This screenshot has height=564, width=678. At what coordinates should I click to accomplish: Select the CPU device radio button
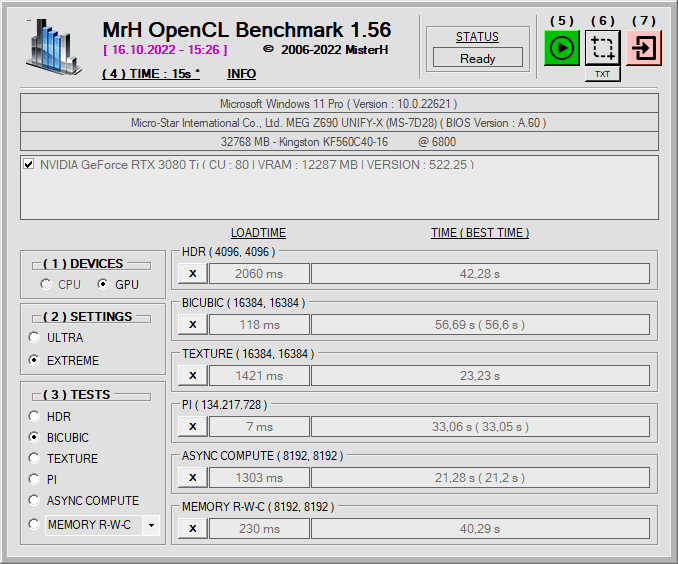pyautogui.click(x=45, y=284)
